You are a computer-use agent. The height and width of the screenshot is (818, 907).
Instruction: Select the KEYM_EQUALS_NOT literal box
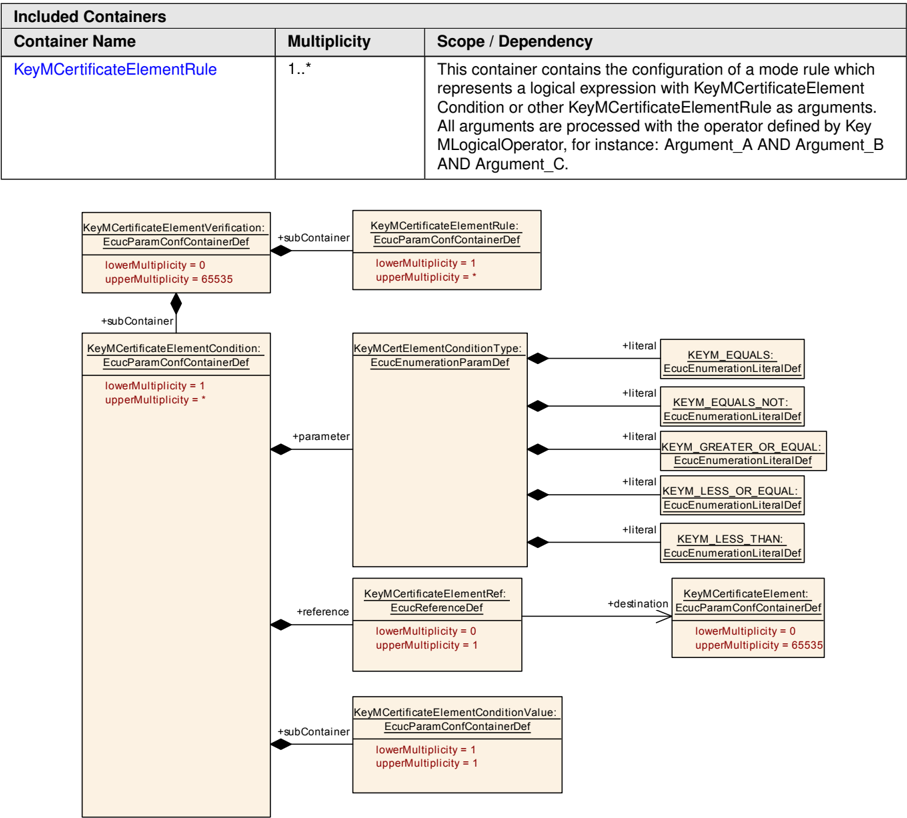(x=732, y=407)
